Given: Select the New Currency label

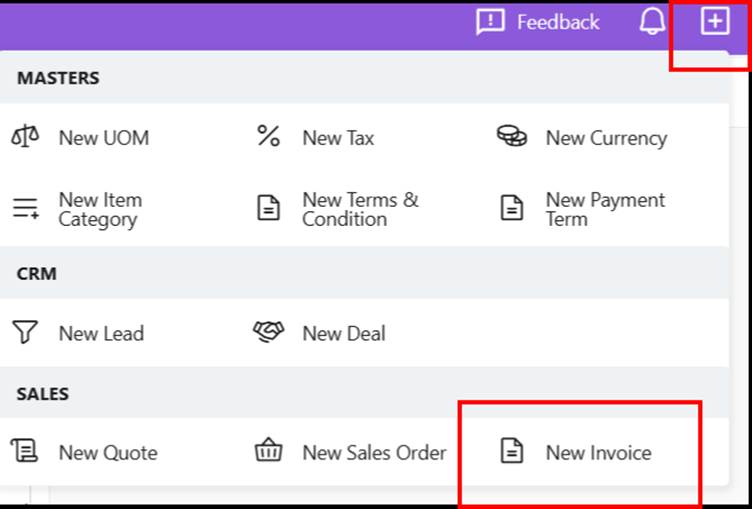Looking at the screenshot, I should (606, 138).
